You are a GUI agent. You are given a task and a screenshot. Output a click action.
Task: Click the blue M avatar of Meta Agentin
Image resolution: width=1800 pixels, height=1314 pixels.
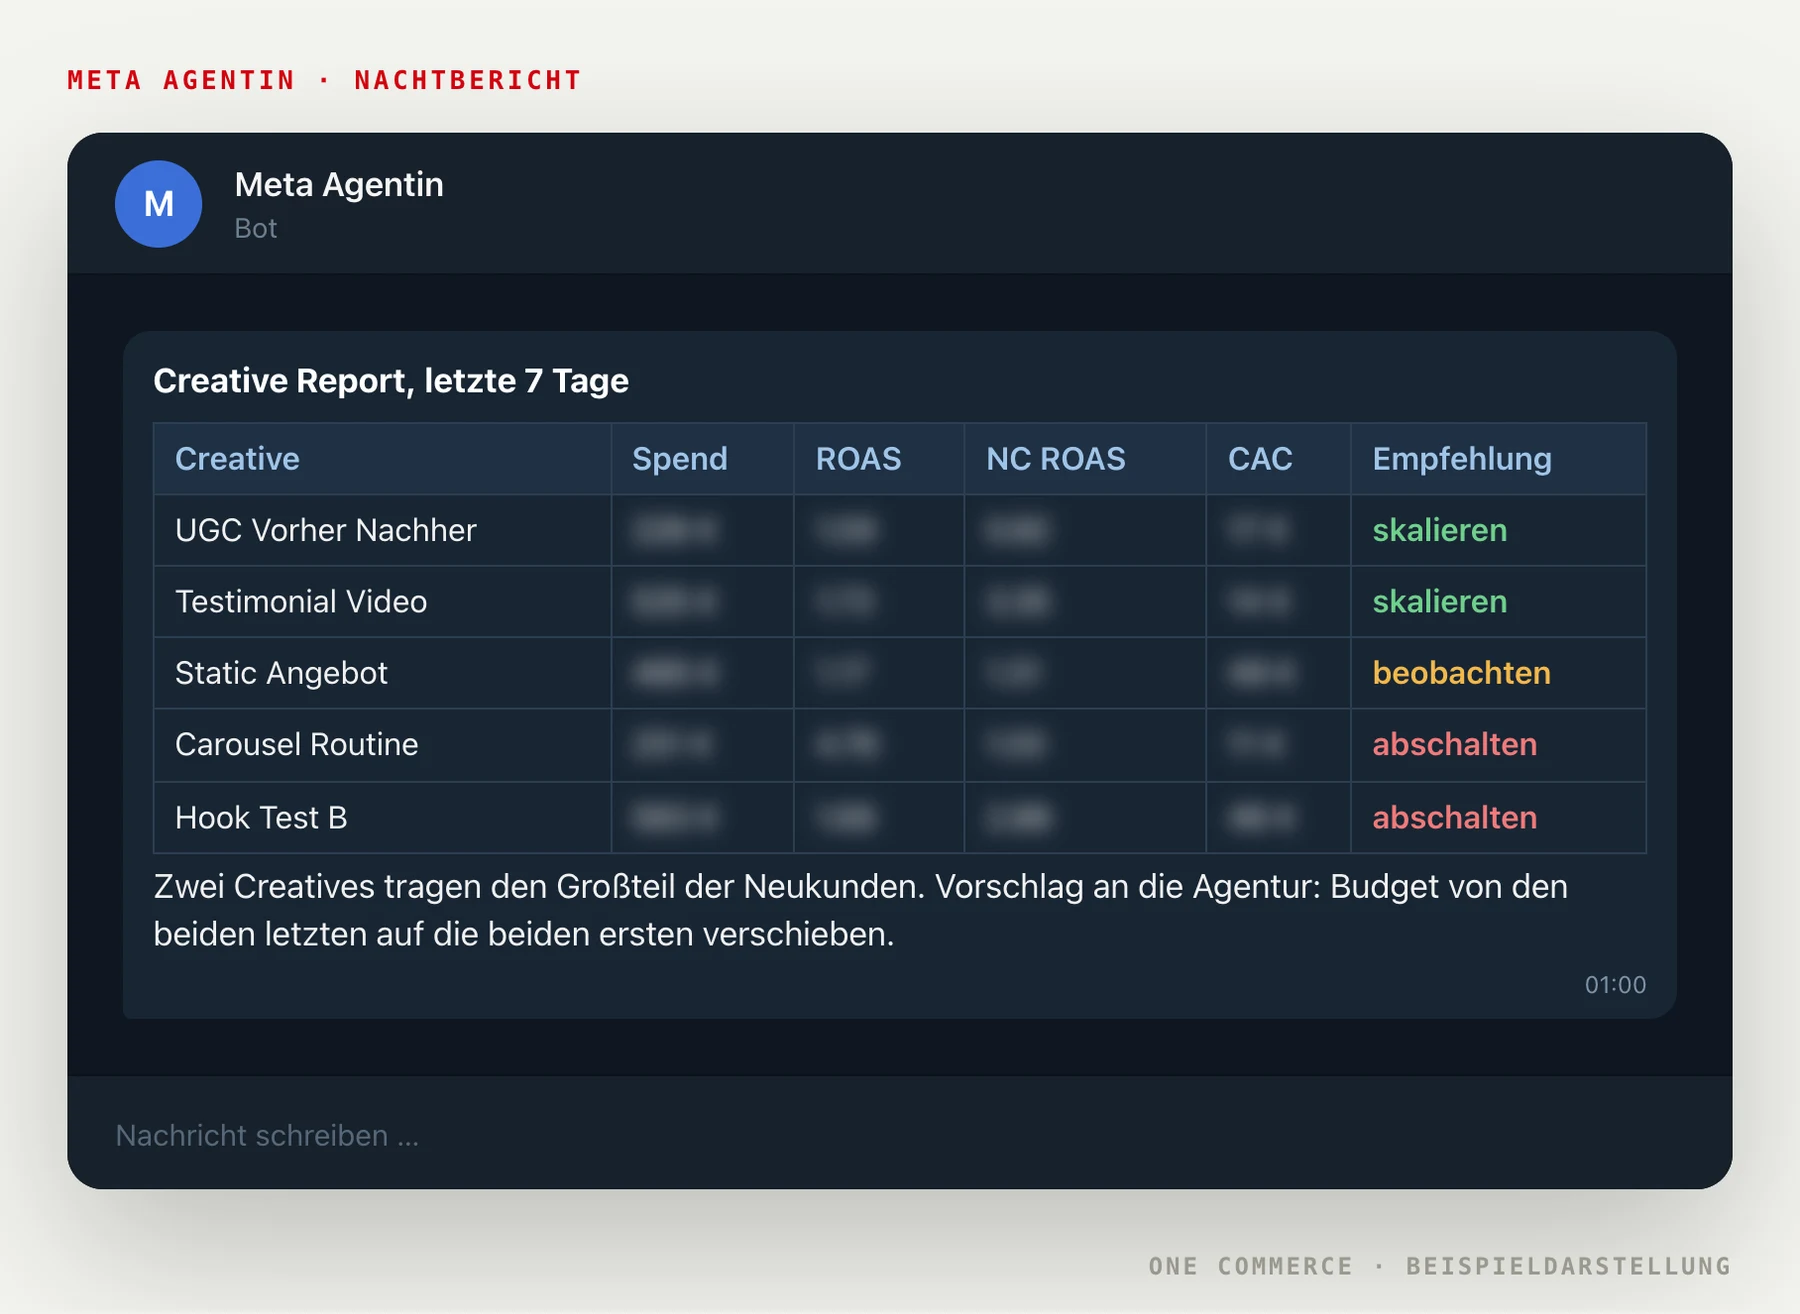coord(158,204)
